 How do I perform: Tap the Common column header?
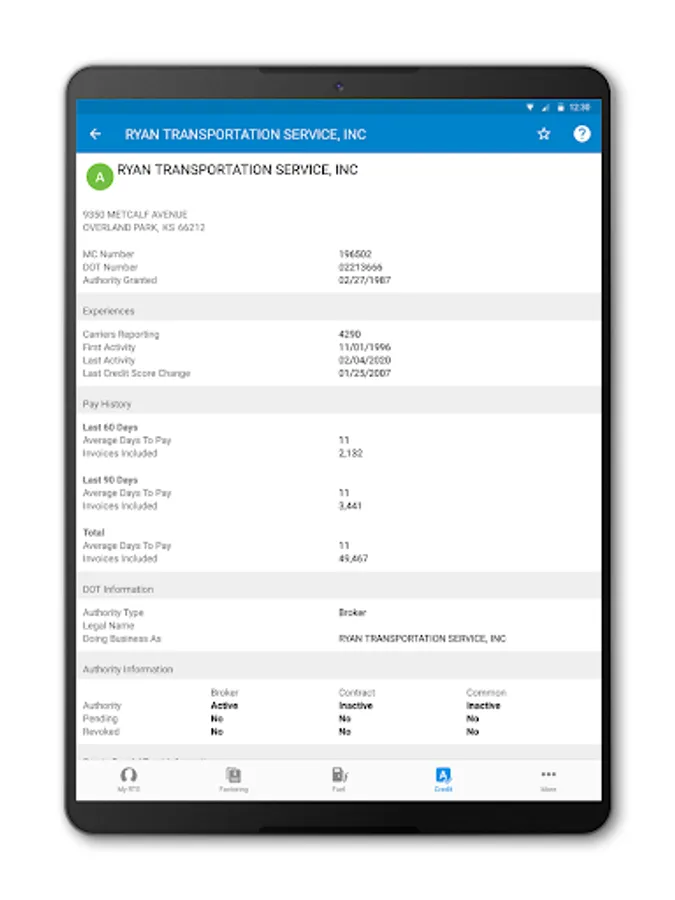click(486, 692)
